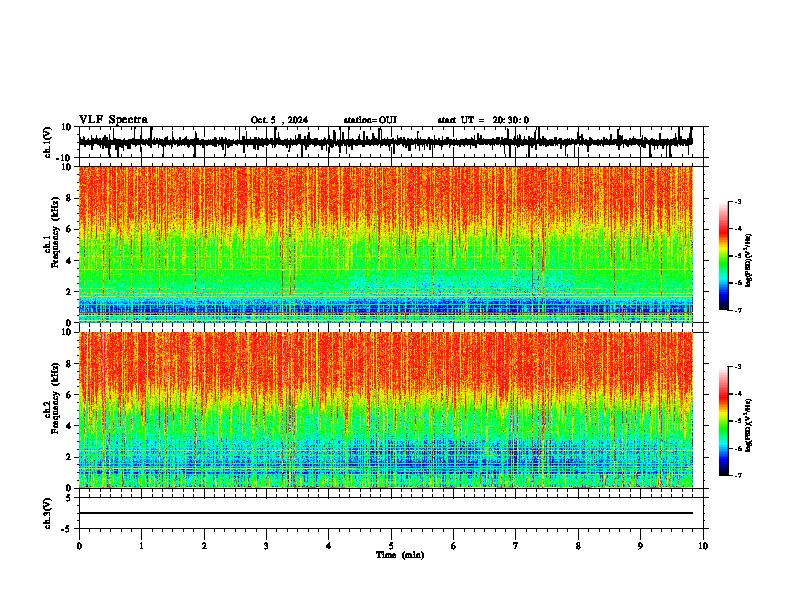The height and width of the screenshot is (612, 792).
Task: Select the "Oct. 5, 2024" date text
Action: [279, 120]
